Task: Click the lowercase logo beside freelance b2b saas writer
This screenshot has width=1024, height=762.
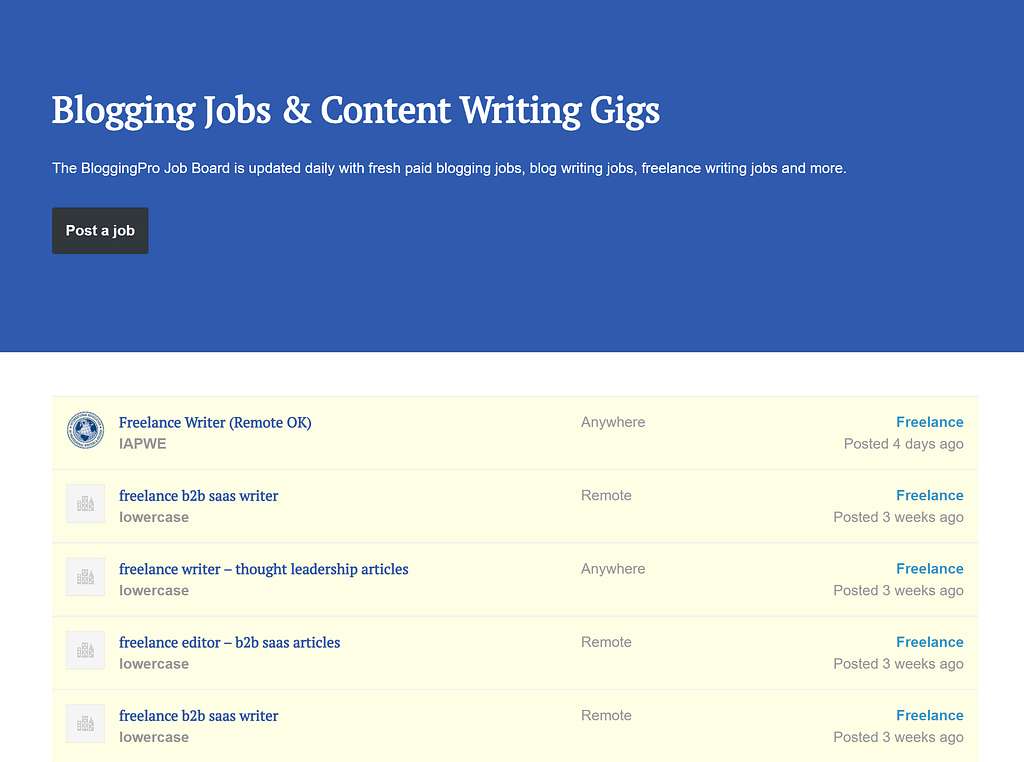Action: tap(85, 504)
